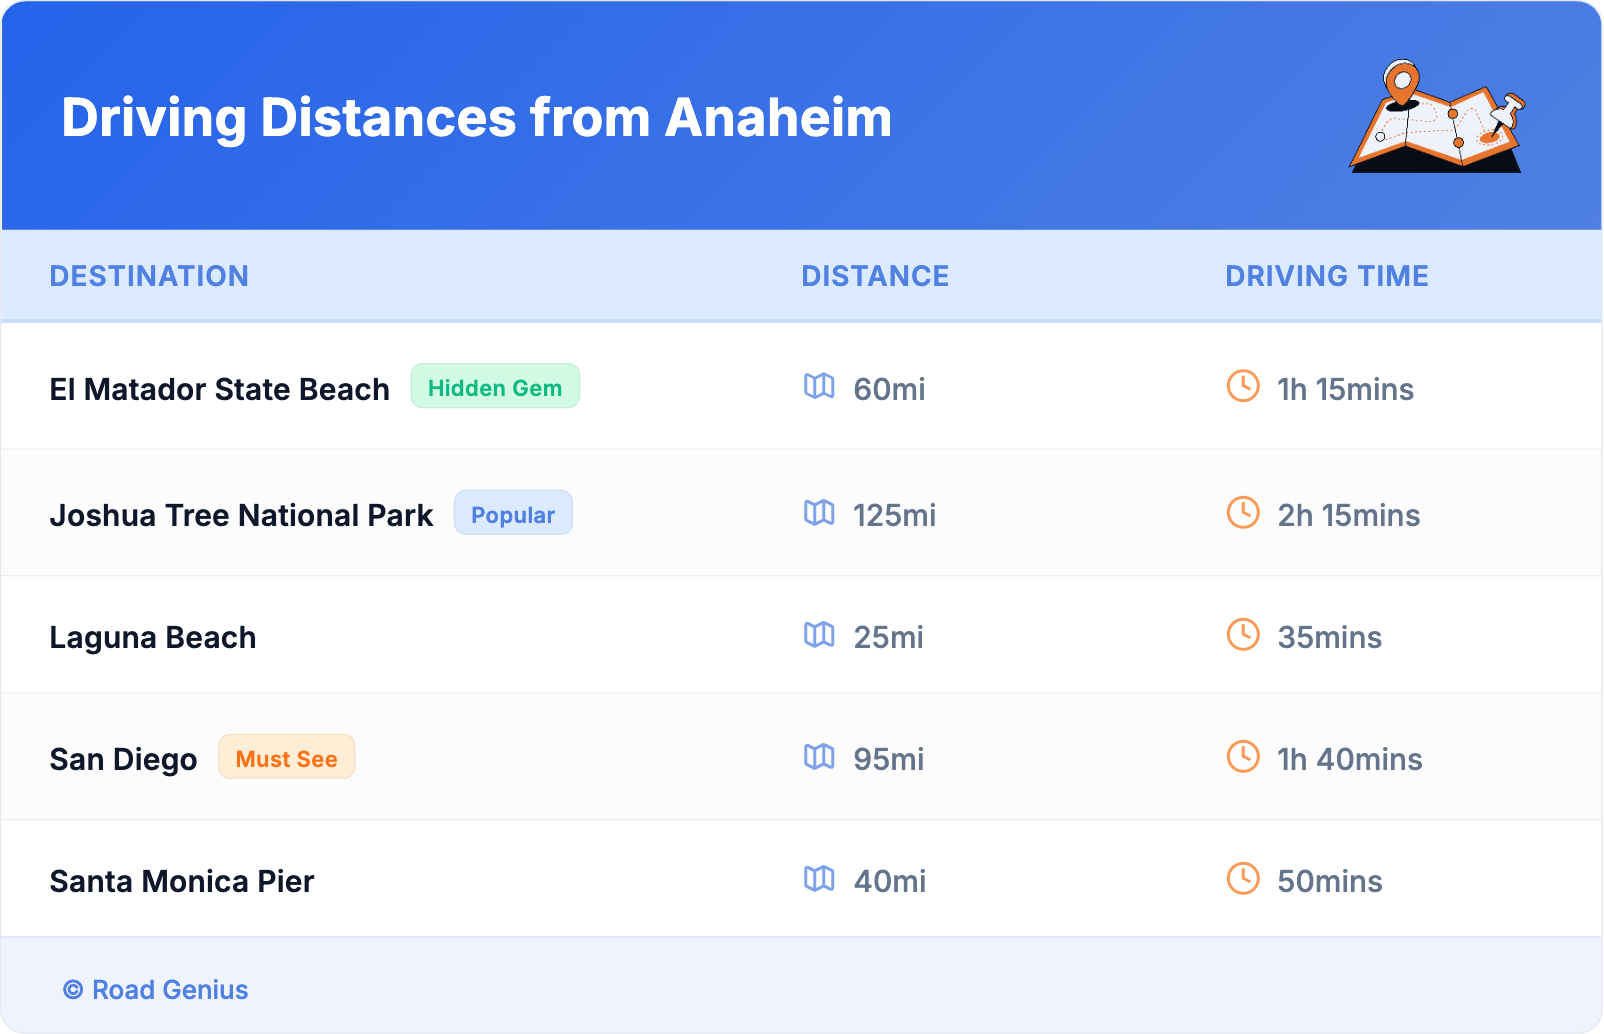Screen dimensions: 1604x1034
Task: Select the Popular badge
Action: (x=513, y=514)
